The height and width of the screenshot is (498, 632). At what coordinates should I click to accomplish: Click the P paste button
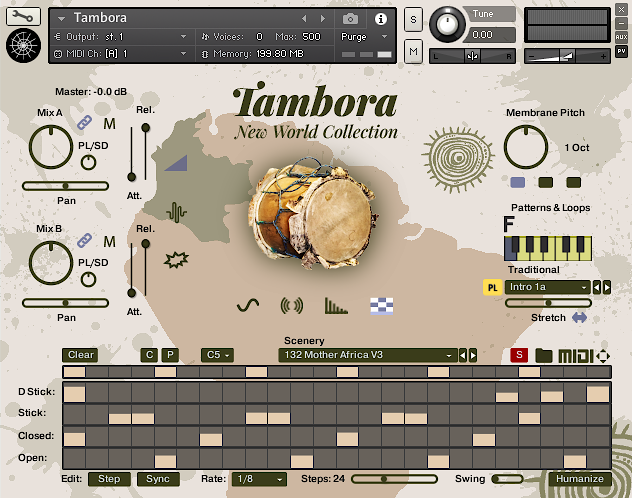click(x=170, y=355)
